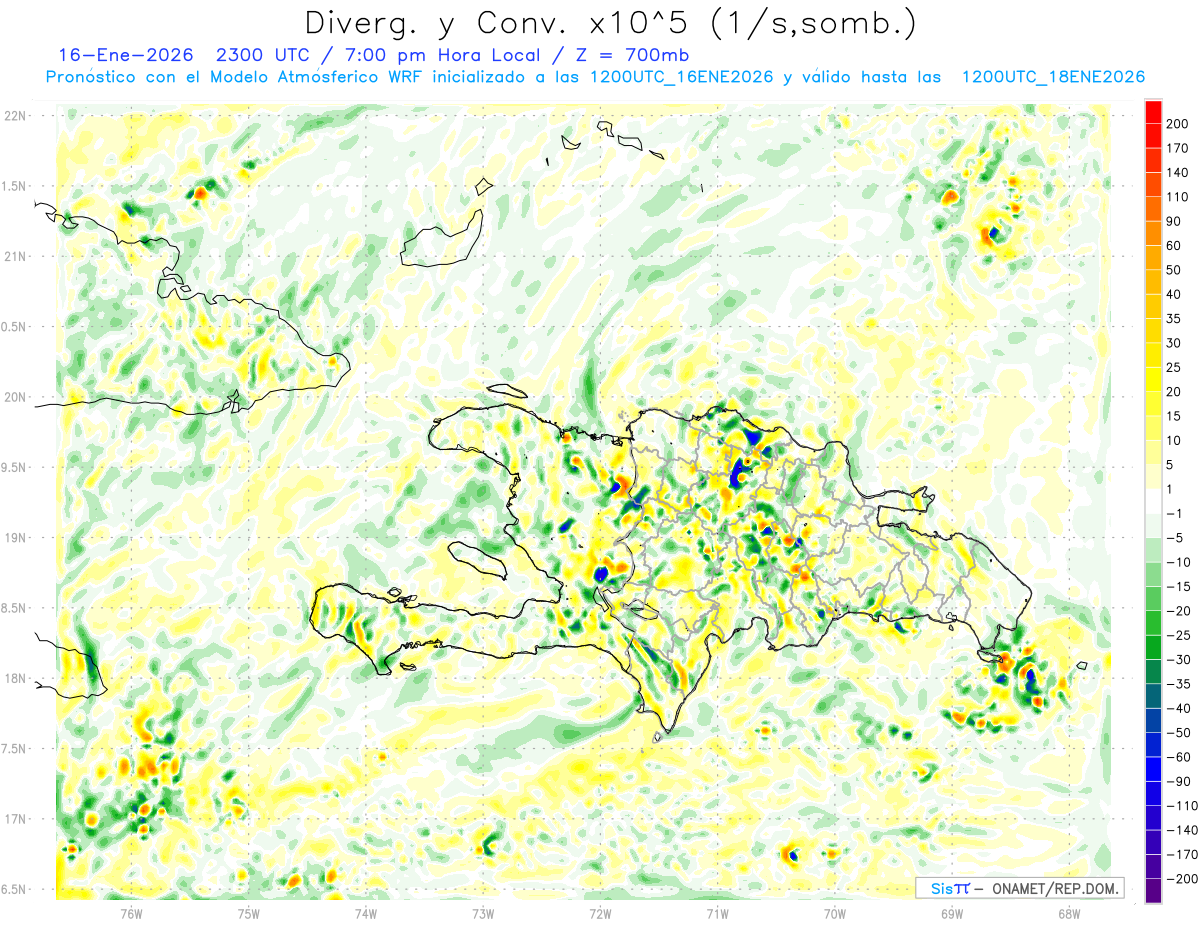This screenshot has width=1200, height=927.
Task: Click the '22N' latitude axis label
Action: click(15, 116)
